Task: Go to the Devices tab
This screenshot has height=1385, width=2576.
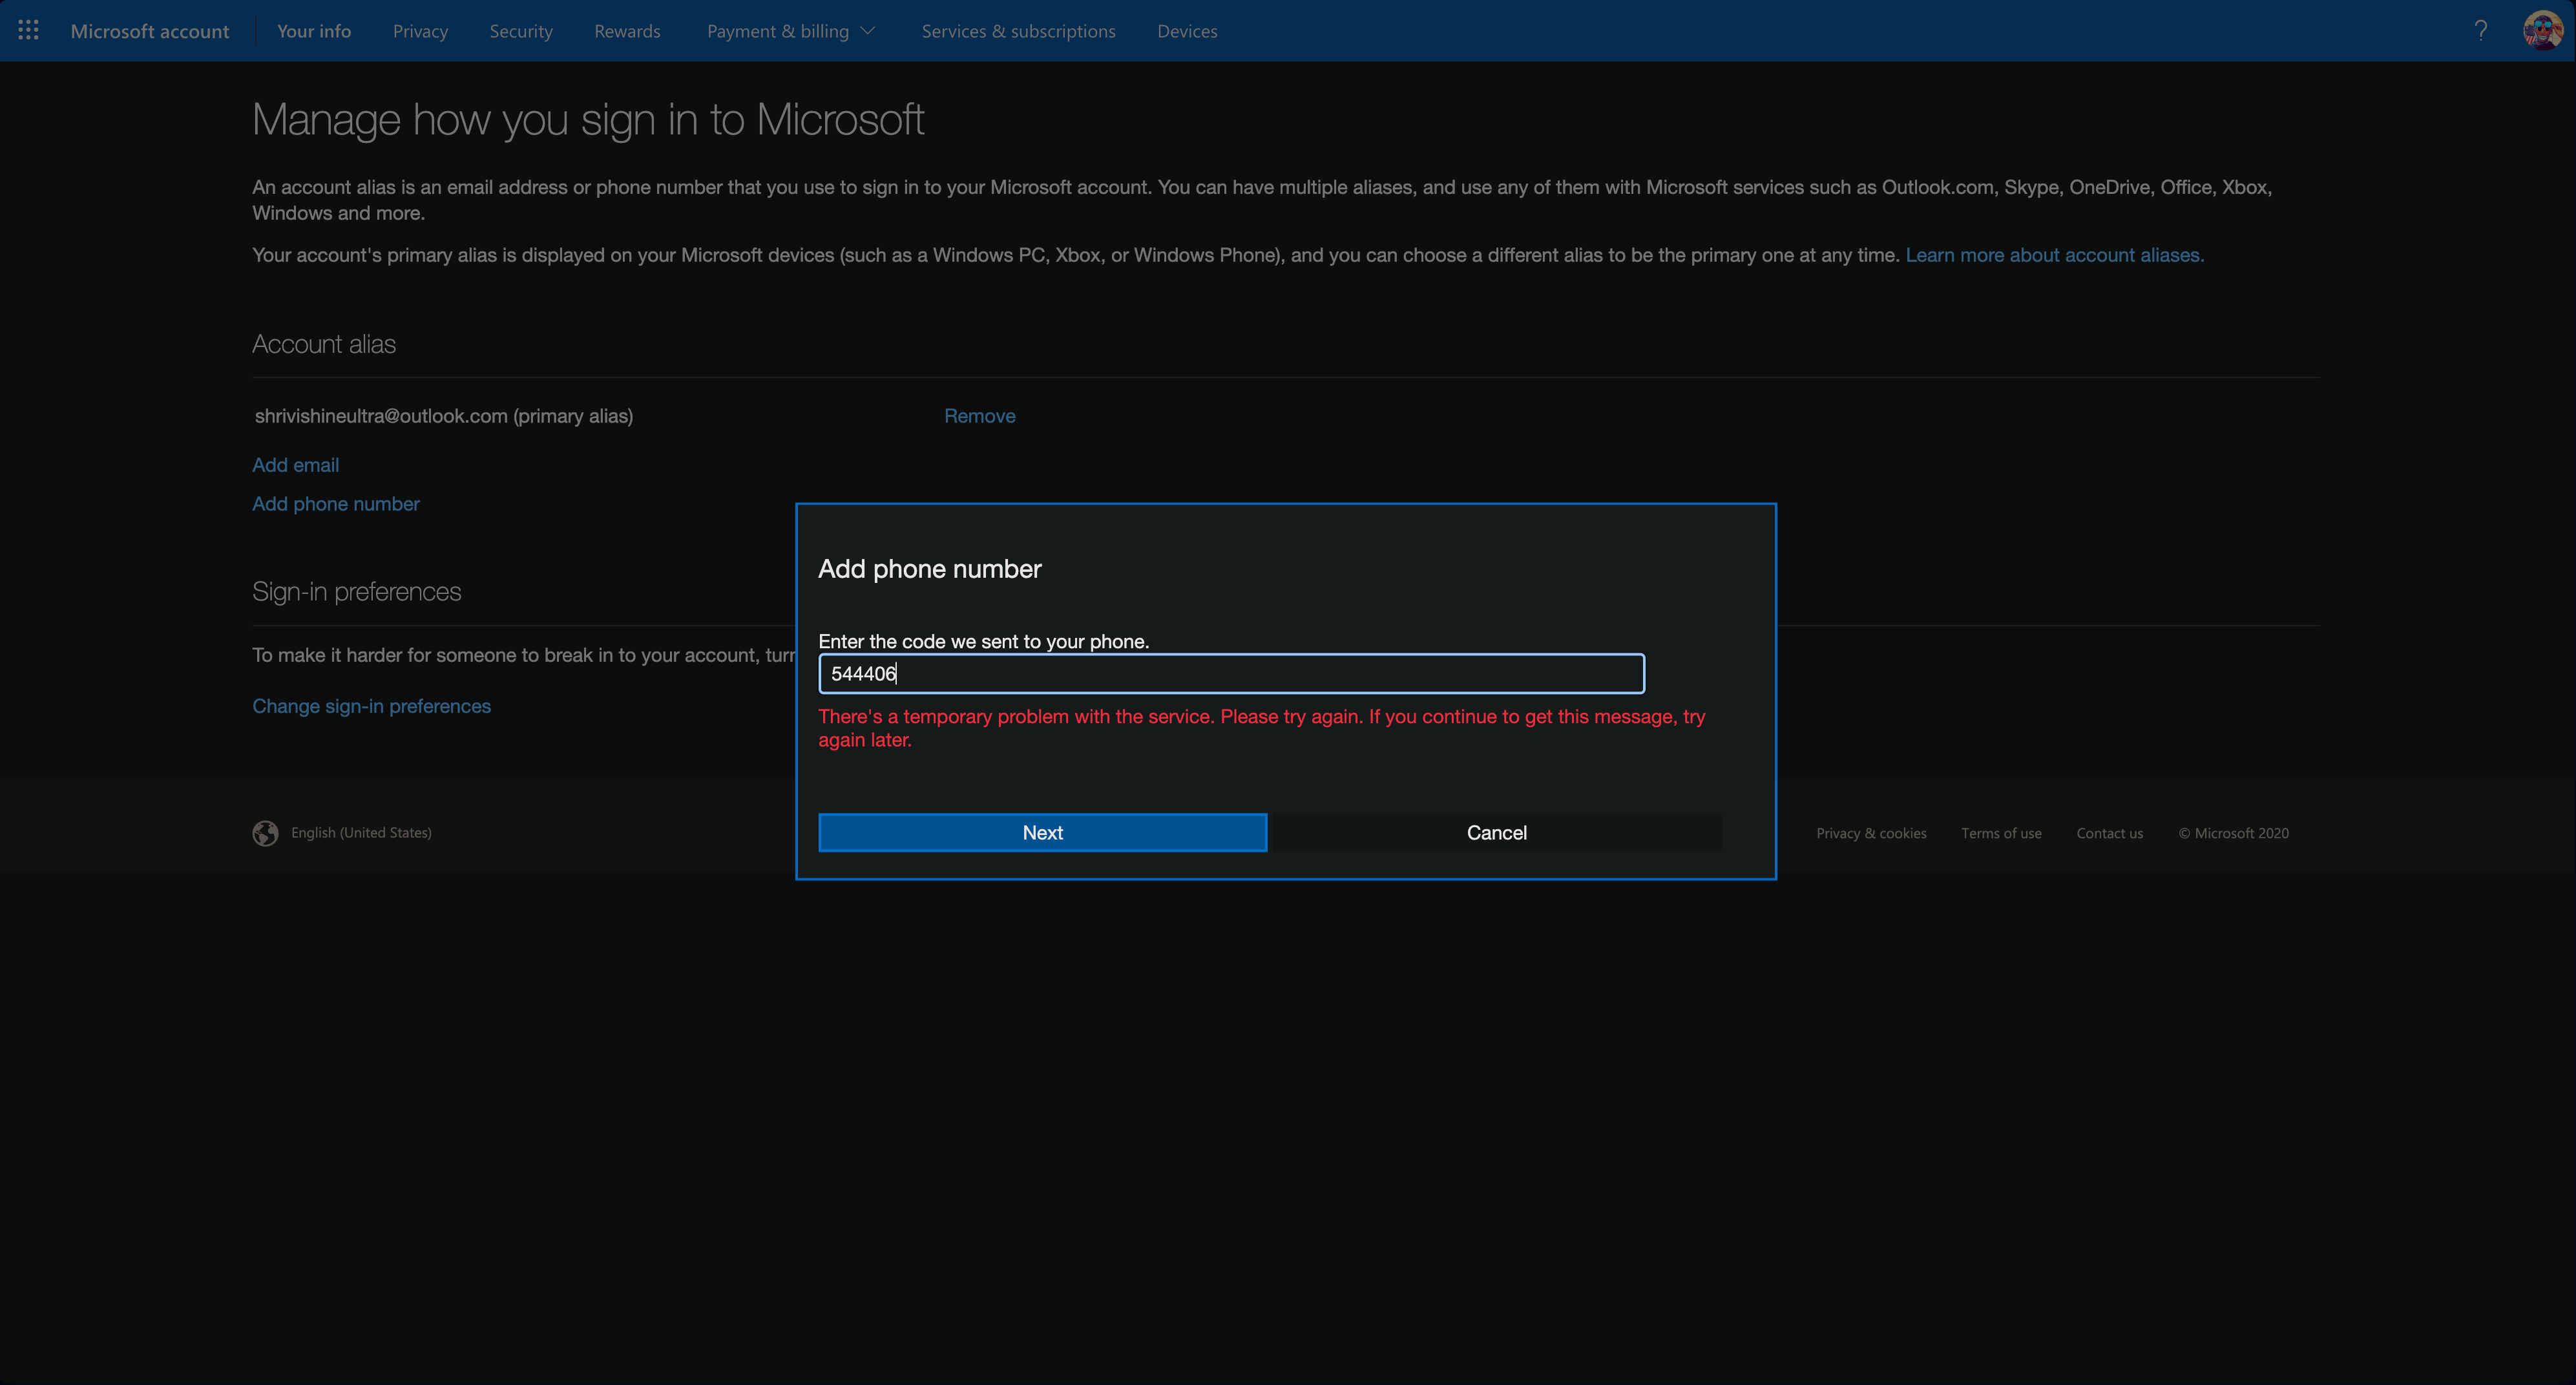Action: coord(1187,31)
